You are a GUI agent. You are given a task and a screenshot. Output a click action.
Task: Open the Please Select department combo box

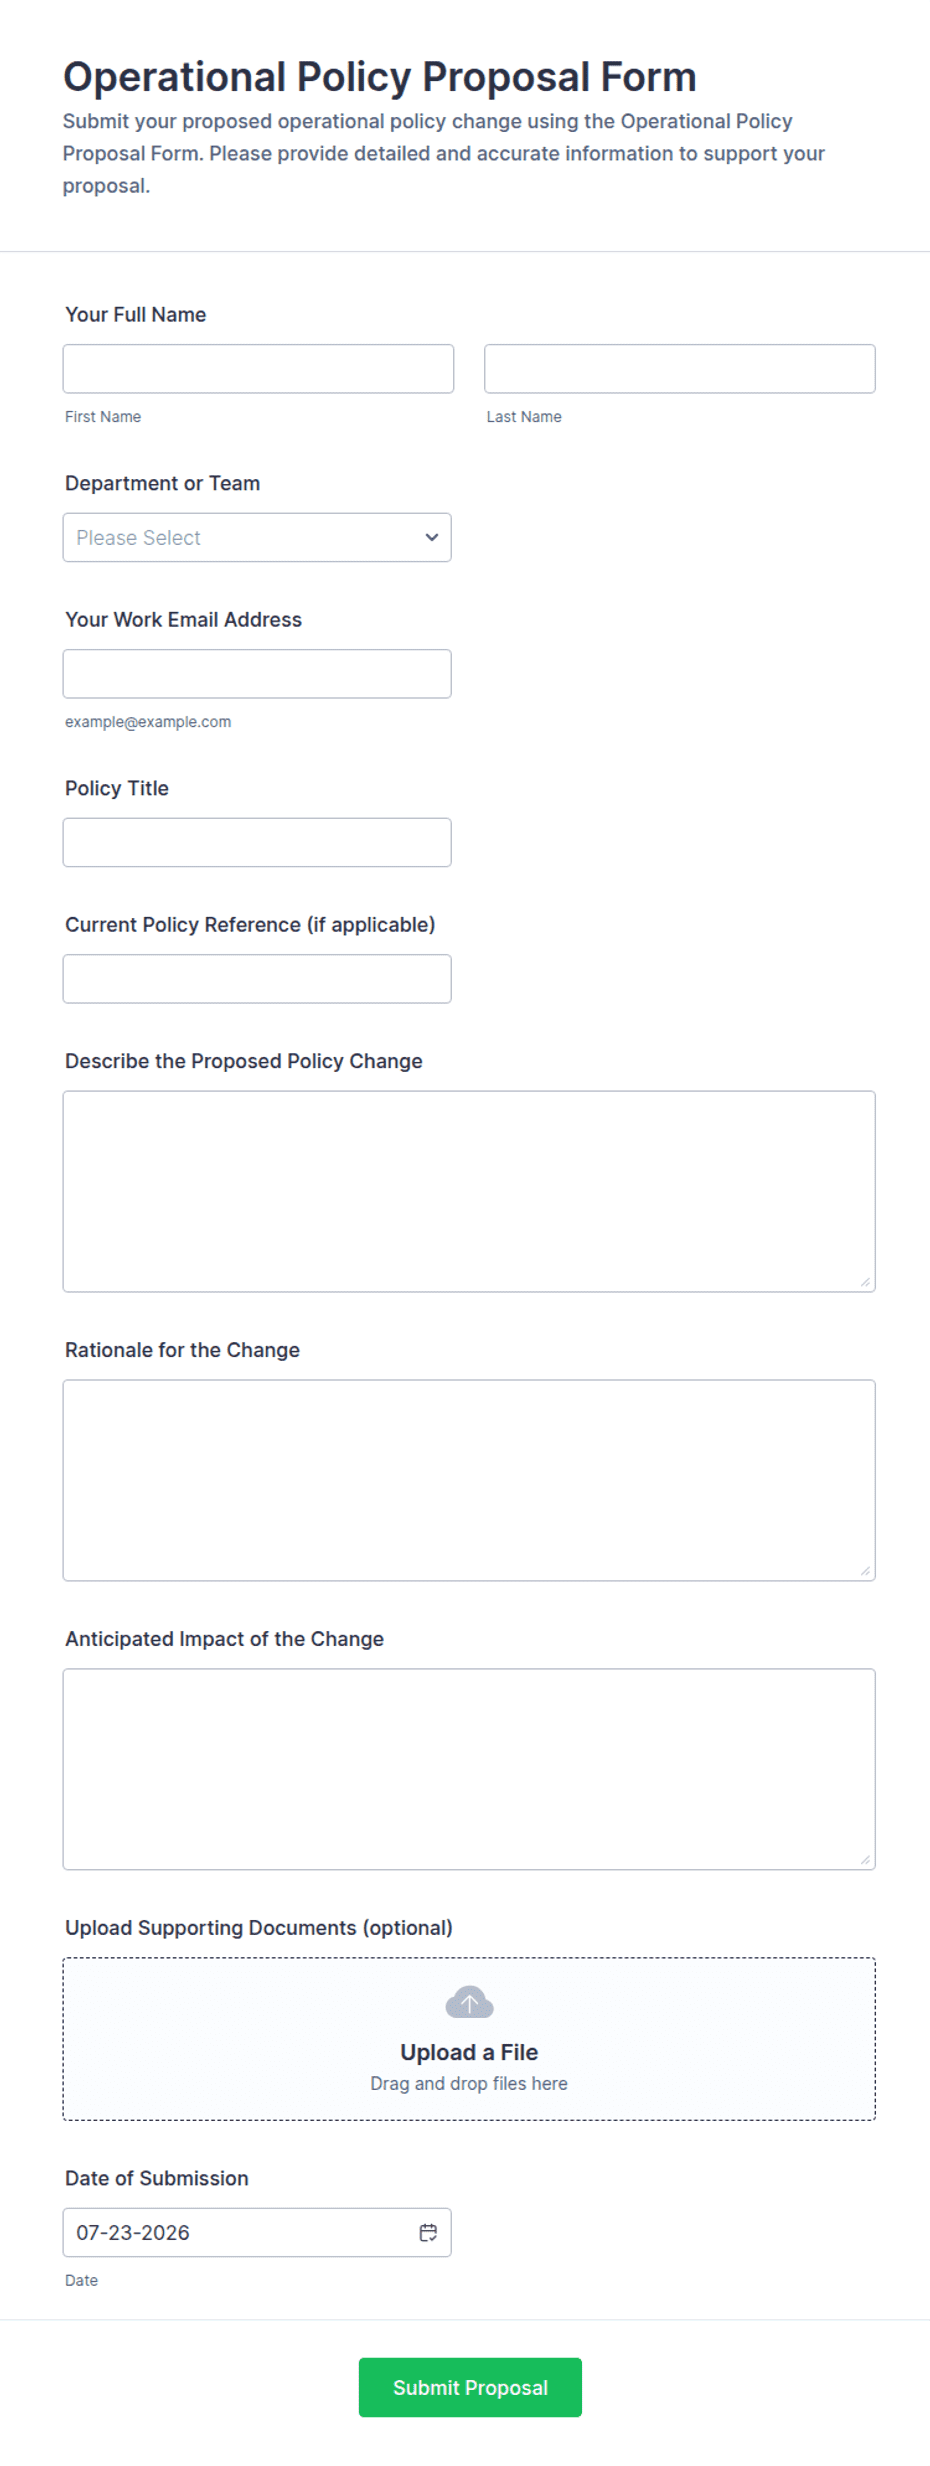tap(257, 537)
